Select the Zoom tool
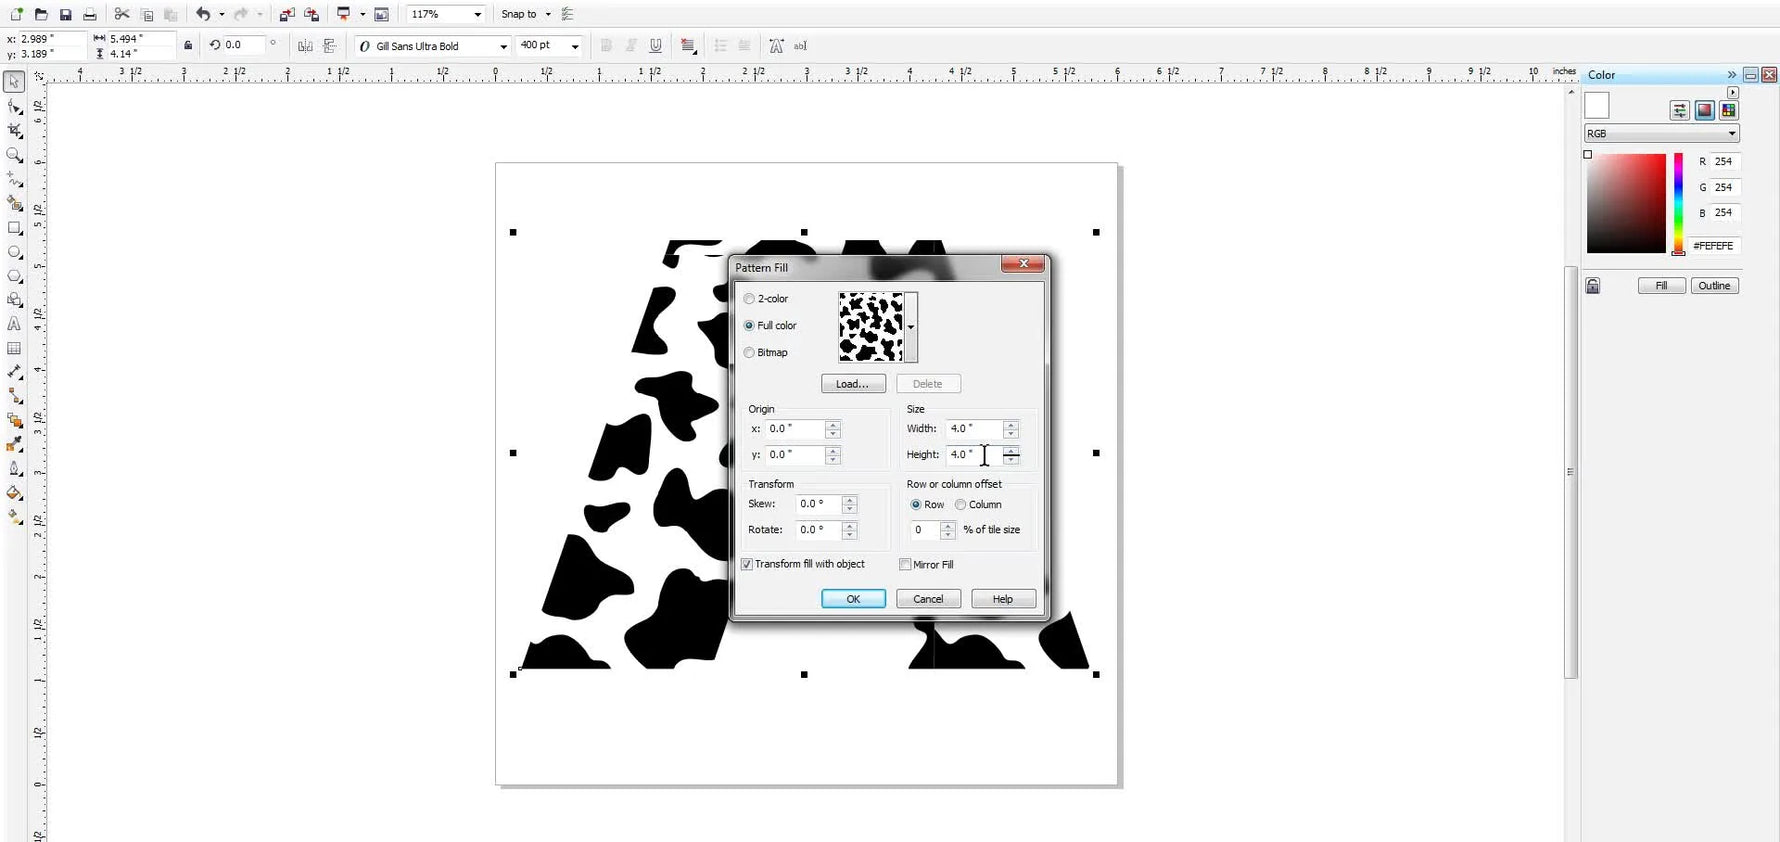The width and height of the screenshot is (1780, 842). [x=14, y=155]
